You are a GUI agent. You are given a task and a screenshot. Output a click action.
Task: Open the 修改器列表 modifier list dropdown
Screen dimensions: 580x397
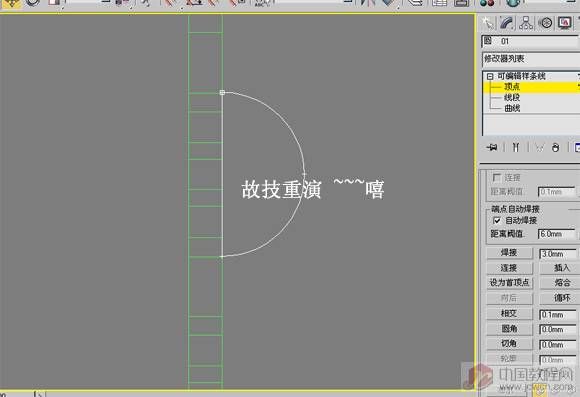pyautogui.click(x=531, y=59)
